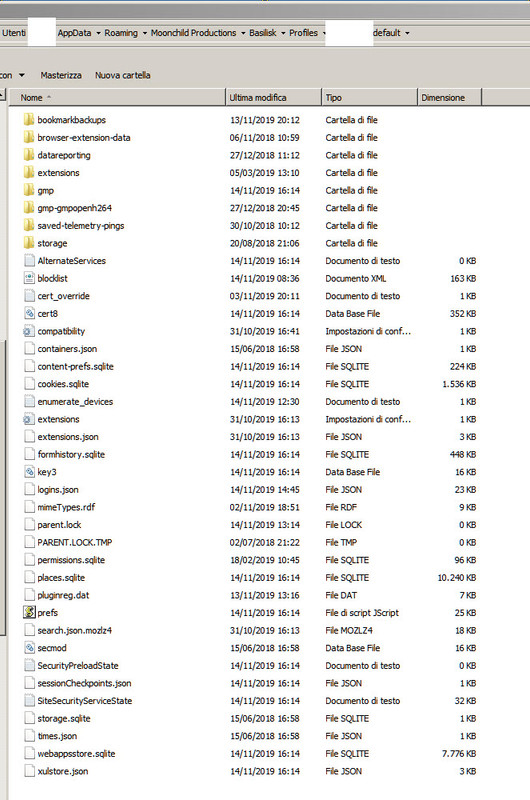Screen dimensions: 530x800
Task: Navigate to Roaming in the address bar
Action: (121, 33)
